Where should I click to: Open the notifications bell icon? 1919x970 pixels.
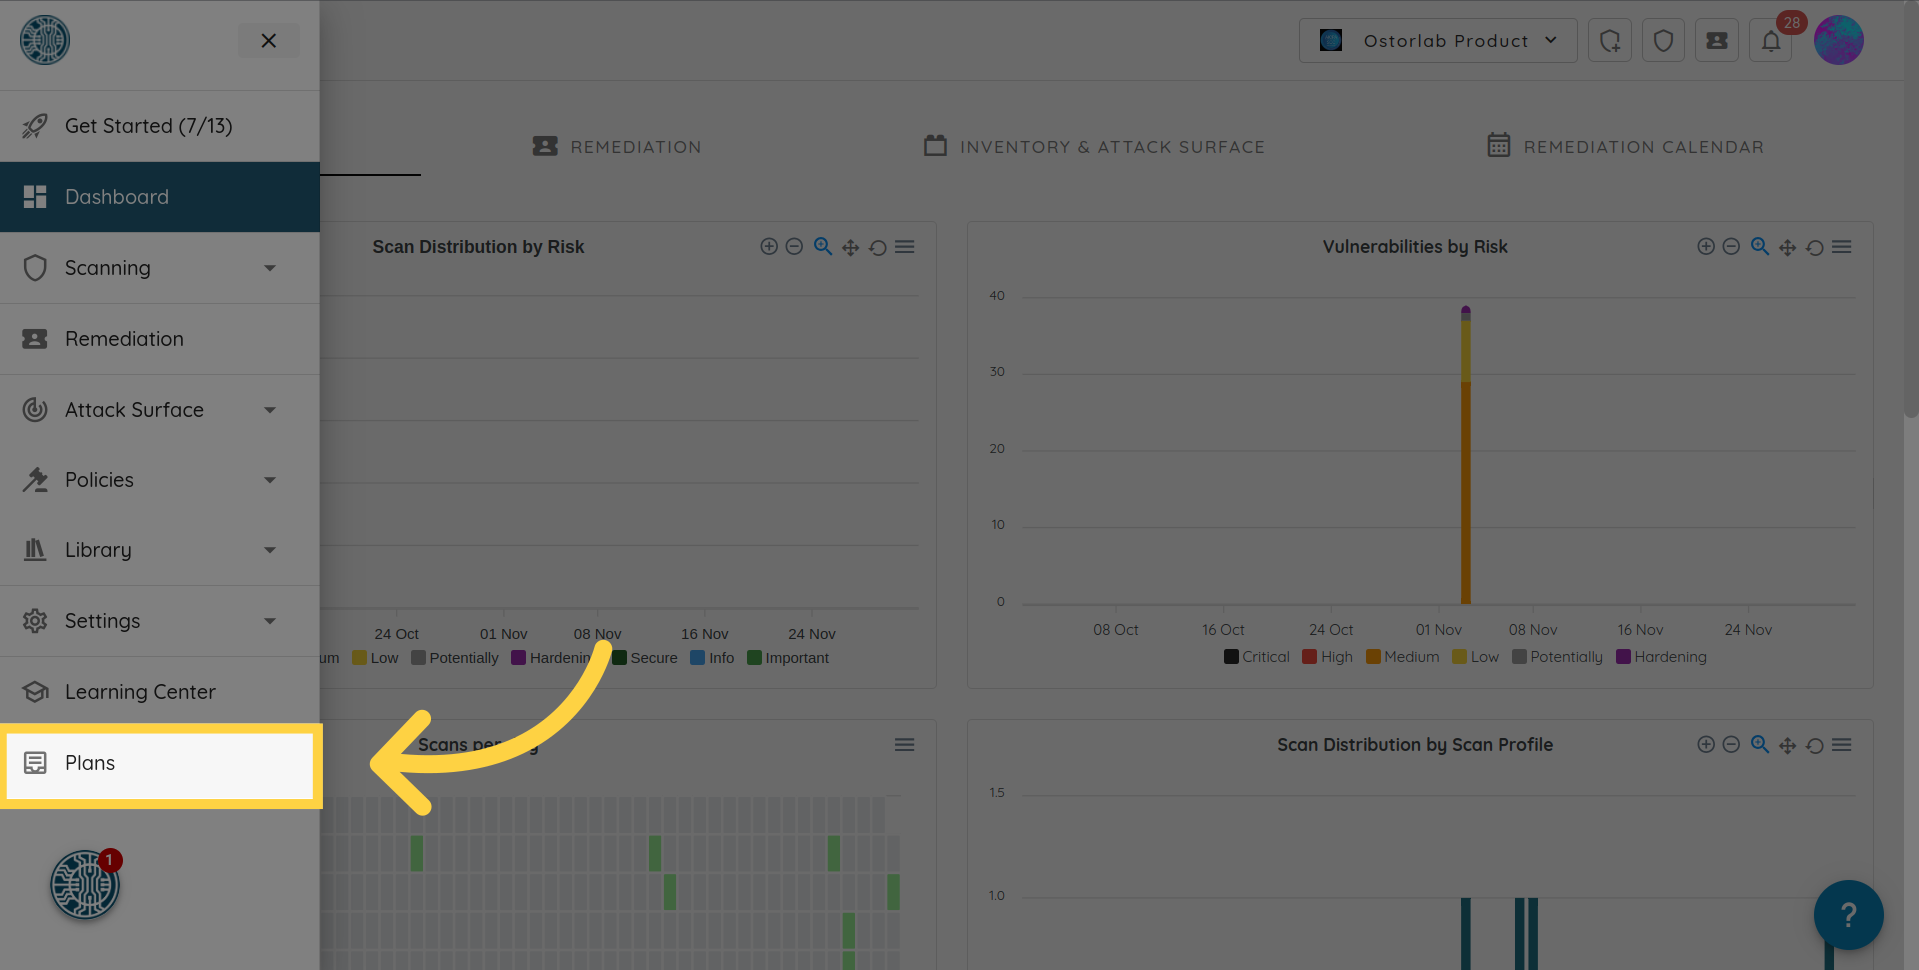(x=1770, y=41)
